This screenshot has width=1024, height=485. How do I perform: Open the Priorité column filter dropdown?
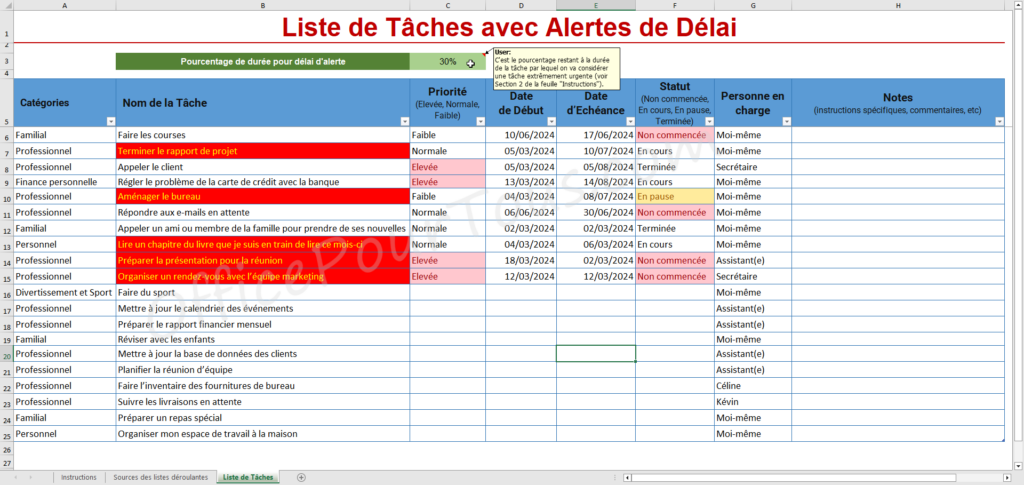click(x=480, y=121)
